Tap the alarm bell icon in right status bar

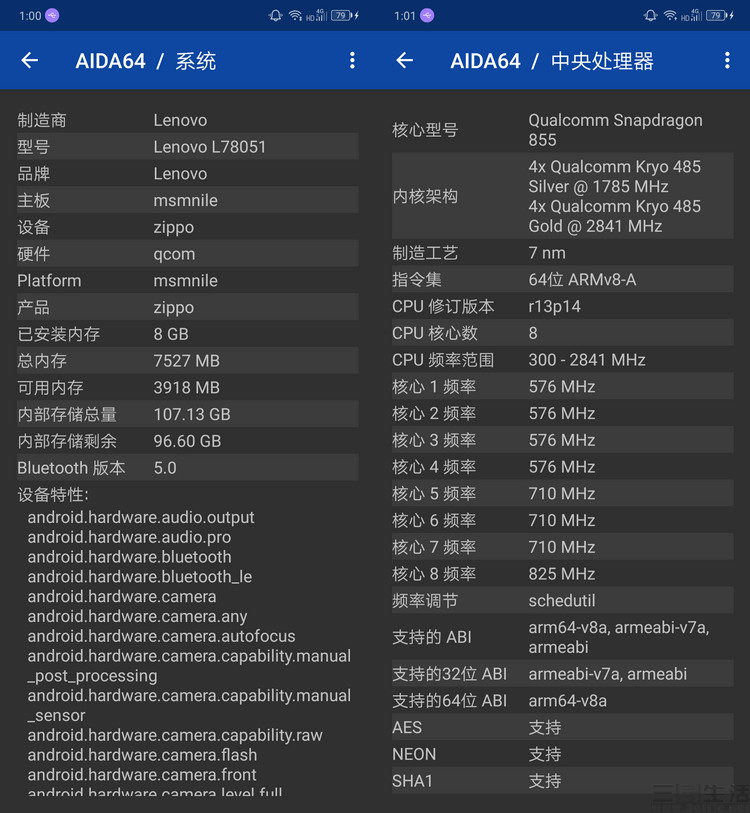click(650, 16)
